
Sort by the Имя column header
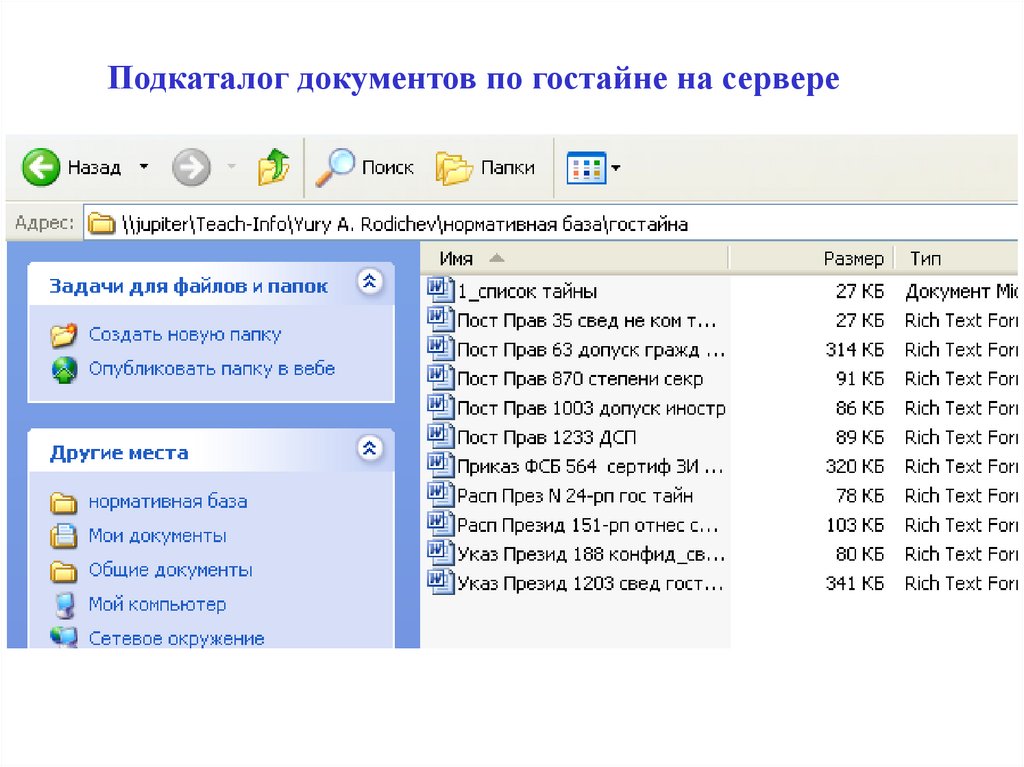[x=574, y=259]
